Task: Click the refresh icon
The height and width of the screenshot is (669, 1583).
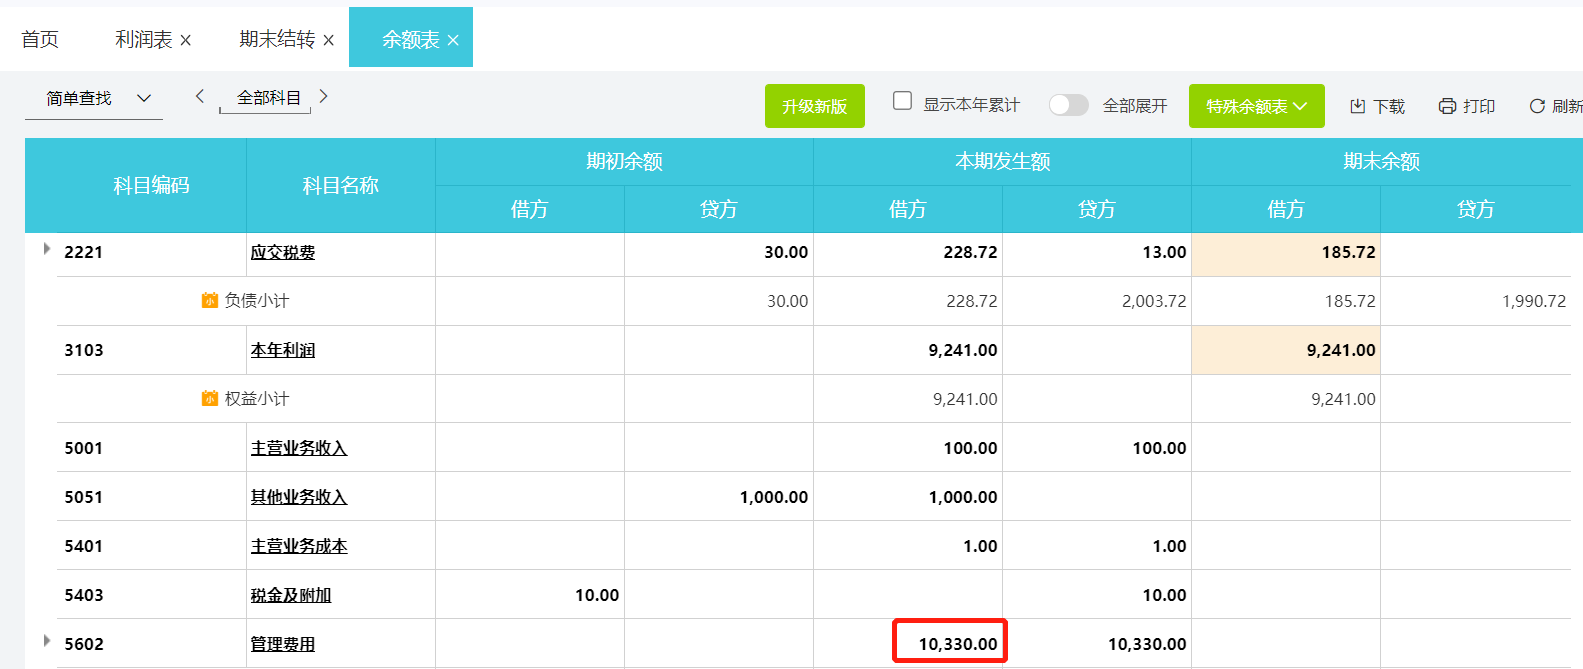Action: 1537,106
